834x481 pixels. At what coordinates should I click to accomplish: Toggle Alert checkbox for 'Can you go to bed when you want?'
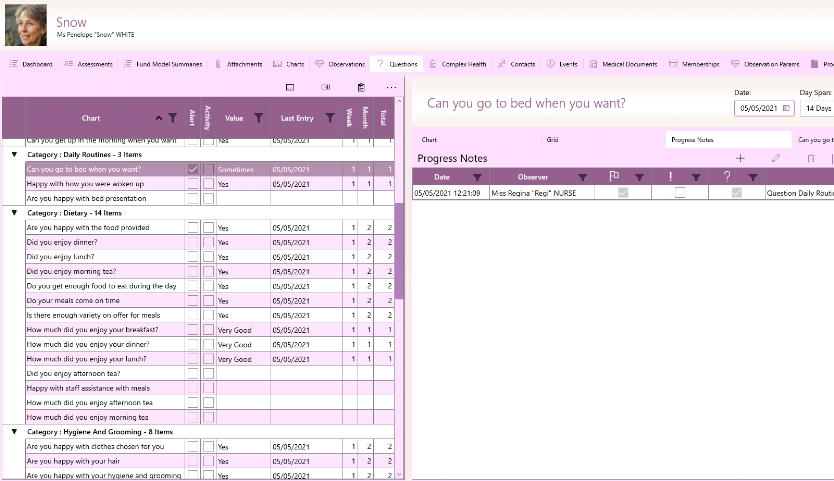coord(193,169)
